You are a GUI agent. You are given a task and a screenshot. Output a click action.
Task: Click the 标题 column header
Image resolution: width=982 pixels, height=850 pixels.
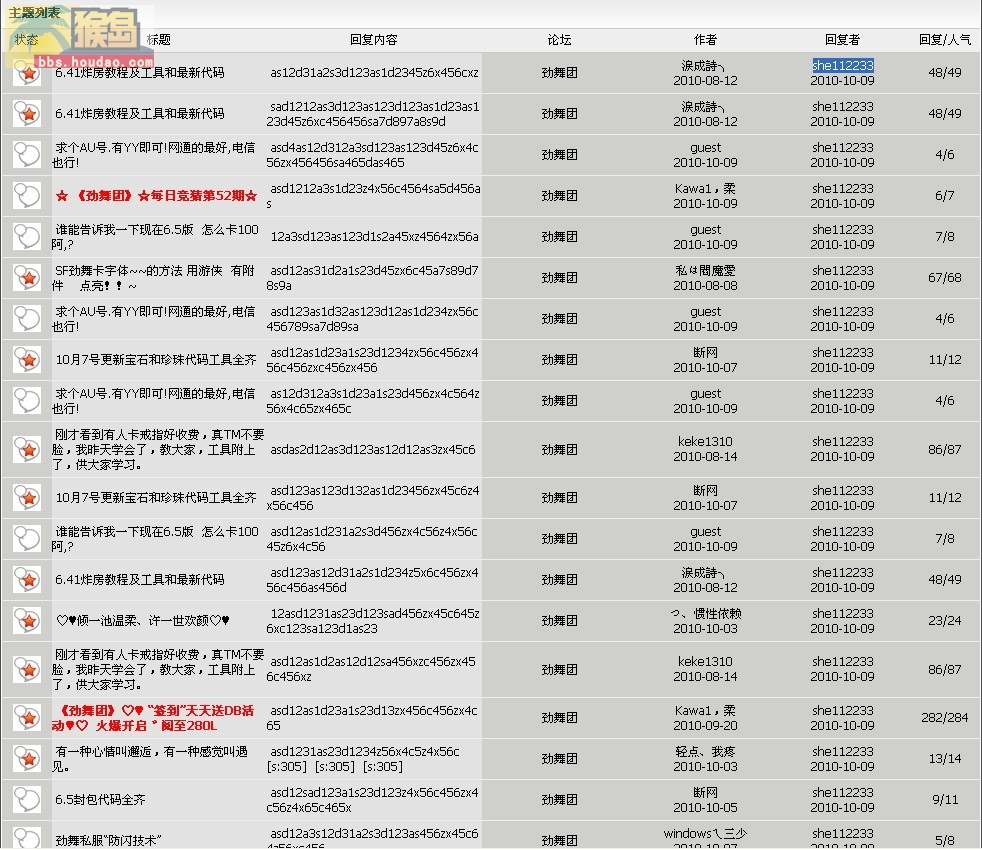click(158, 39)
